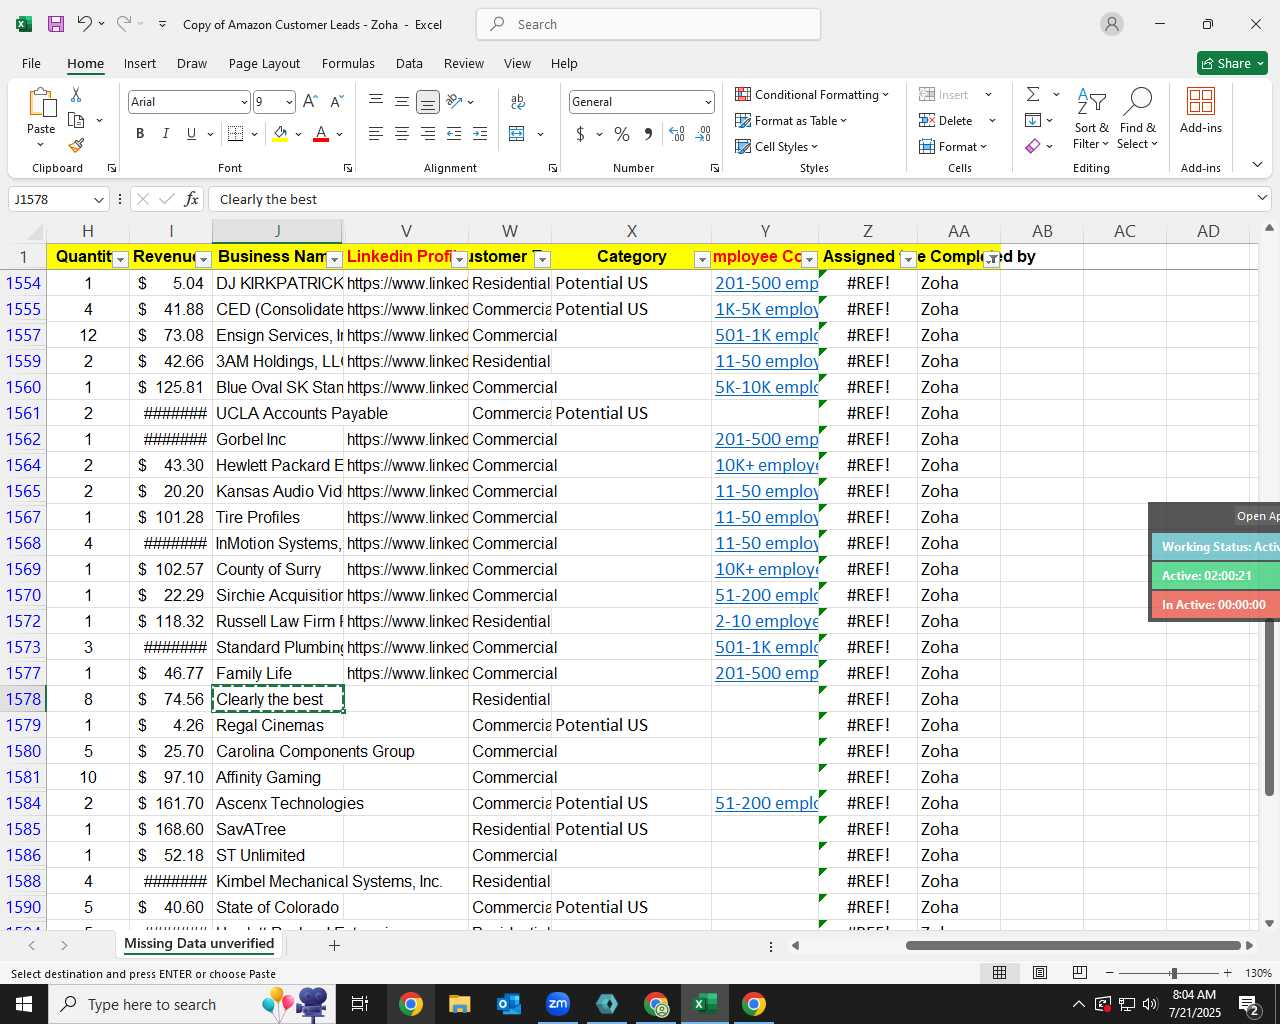This screenshot has height=1024, width=1280.
Task: Open the File menu
Action: pos(31,63)
